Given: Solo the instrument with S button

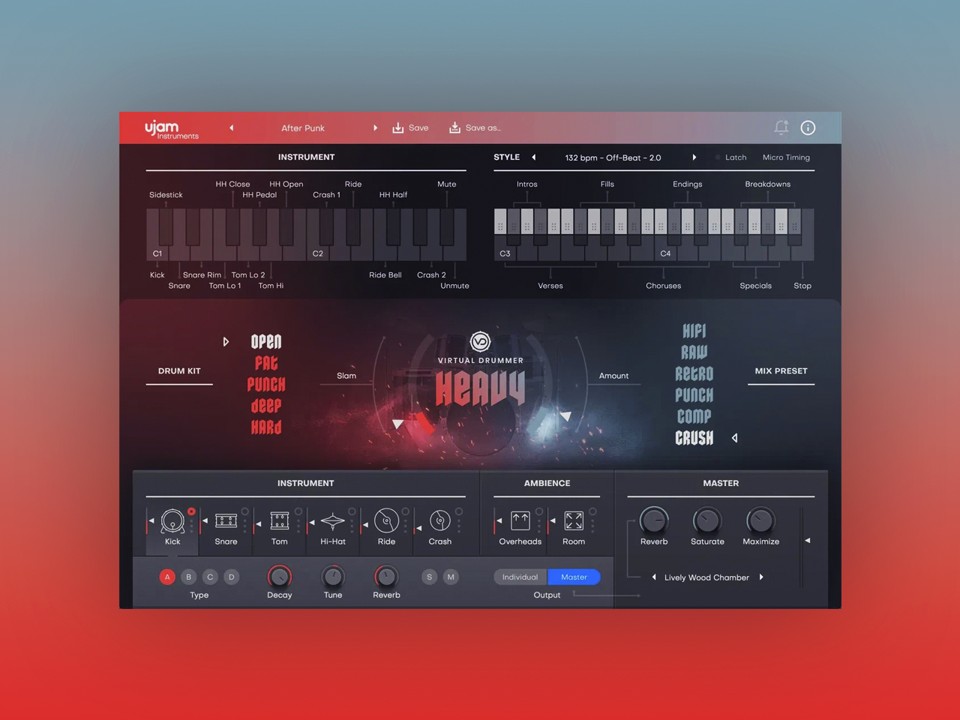Looking at the screenshot, I should tap(429, 577).
